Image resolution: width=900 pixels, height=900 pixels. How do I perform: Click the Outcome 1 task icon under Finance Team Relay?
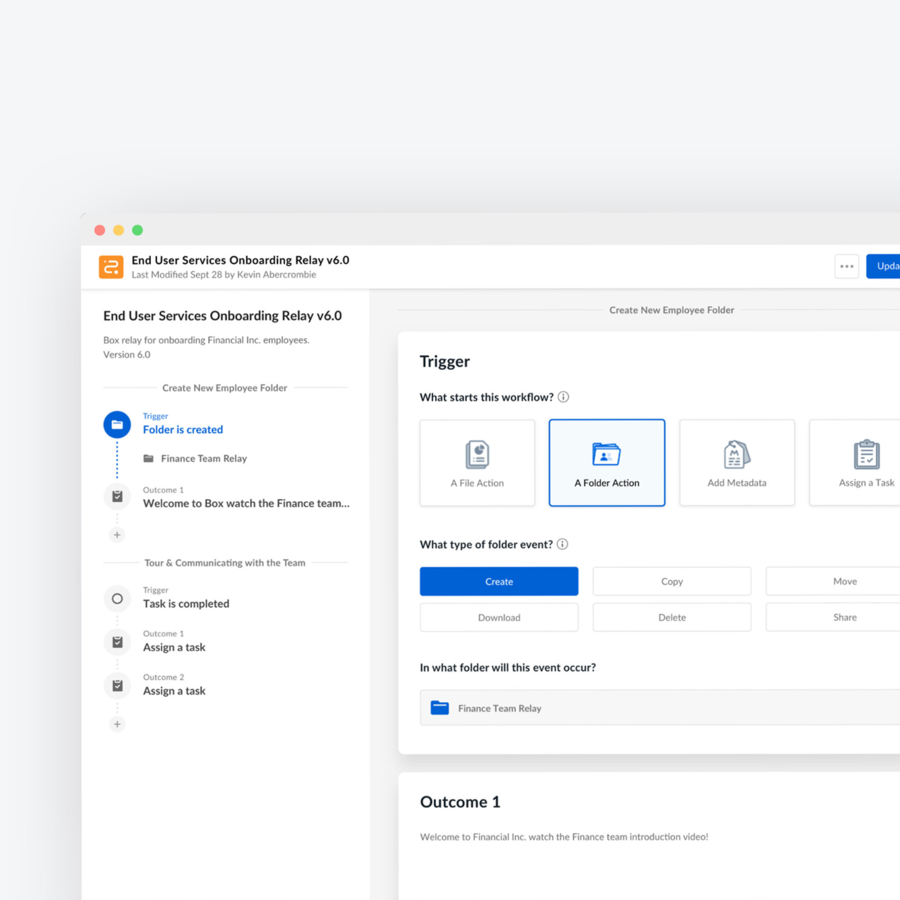[117, 497]
